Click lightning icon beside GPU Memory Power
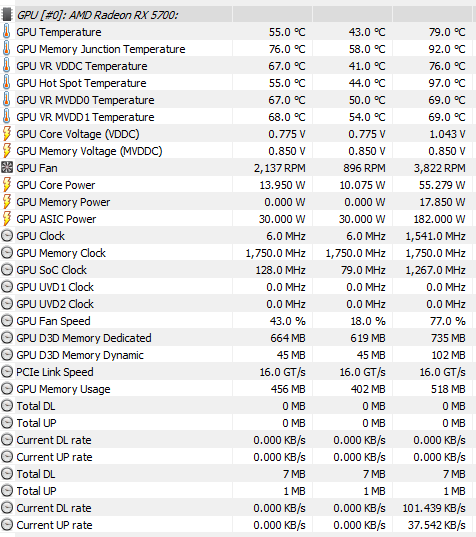Viewport: 476px width, 537px height. click(7, 202)
